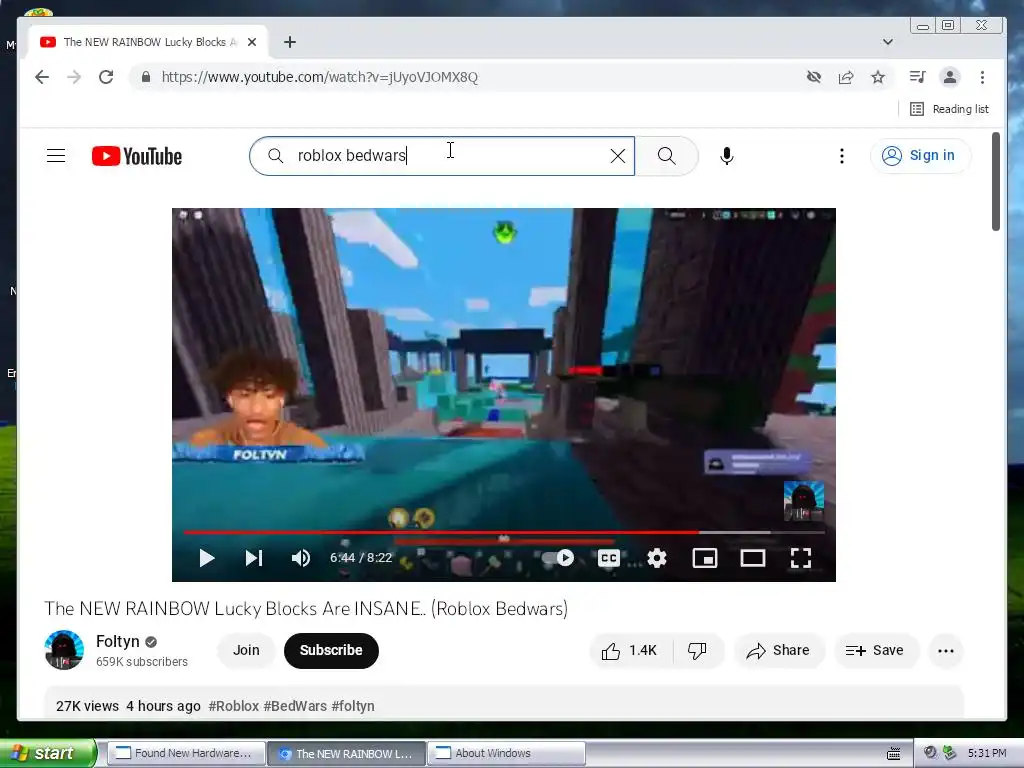Switch to Found New Hardware taskbar item
Viewport: 1024px width, 768px height.
tap(185, 753)
